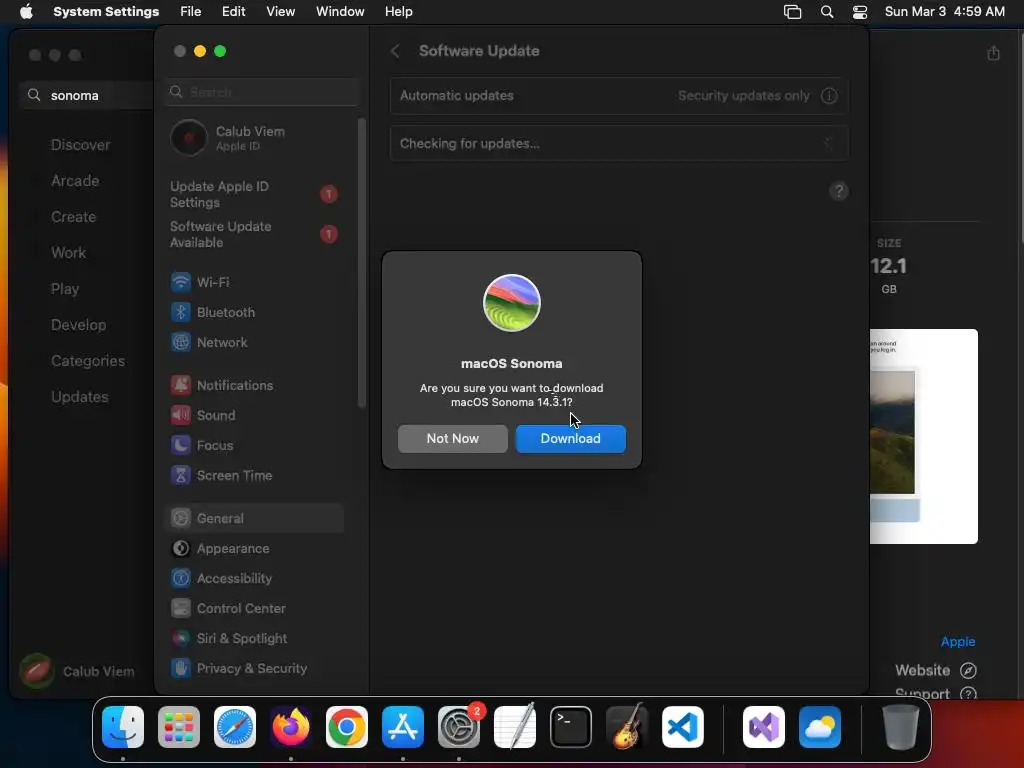Image resolution: width=1024 pixels, height=768 pixels.
Task: Click the date and time in menu bar
Action: (944, 12)
